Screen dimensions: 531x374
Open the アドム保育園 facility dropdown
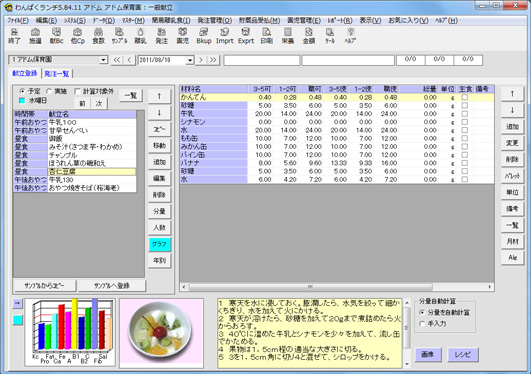[x=103, y=60]
